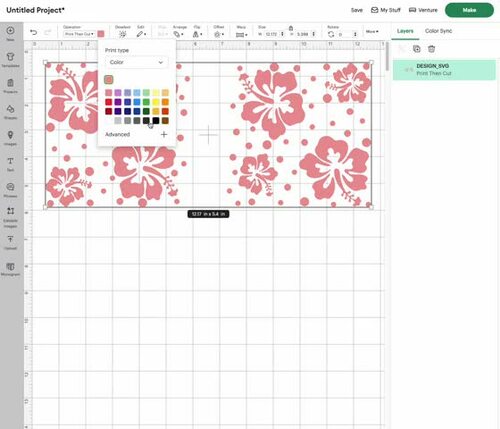Click the green Make button
500x429 pixels.
469,10
